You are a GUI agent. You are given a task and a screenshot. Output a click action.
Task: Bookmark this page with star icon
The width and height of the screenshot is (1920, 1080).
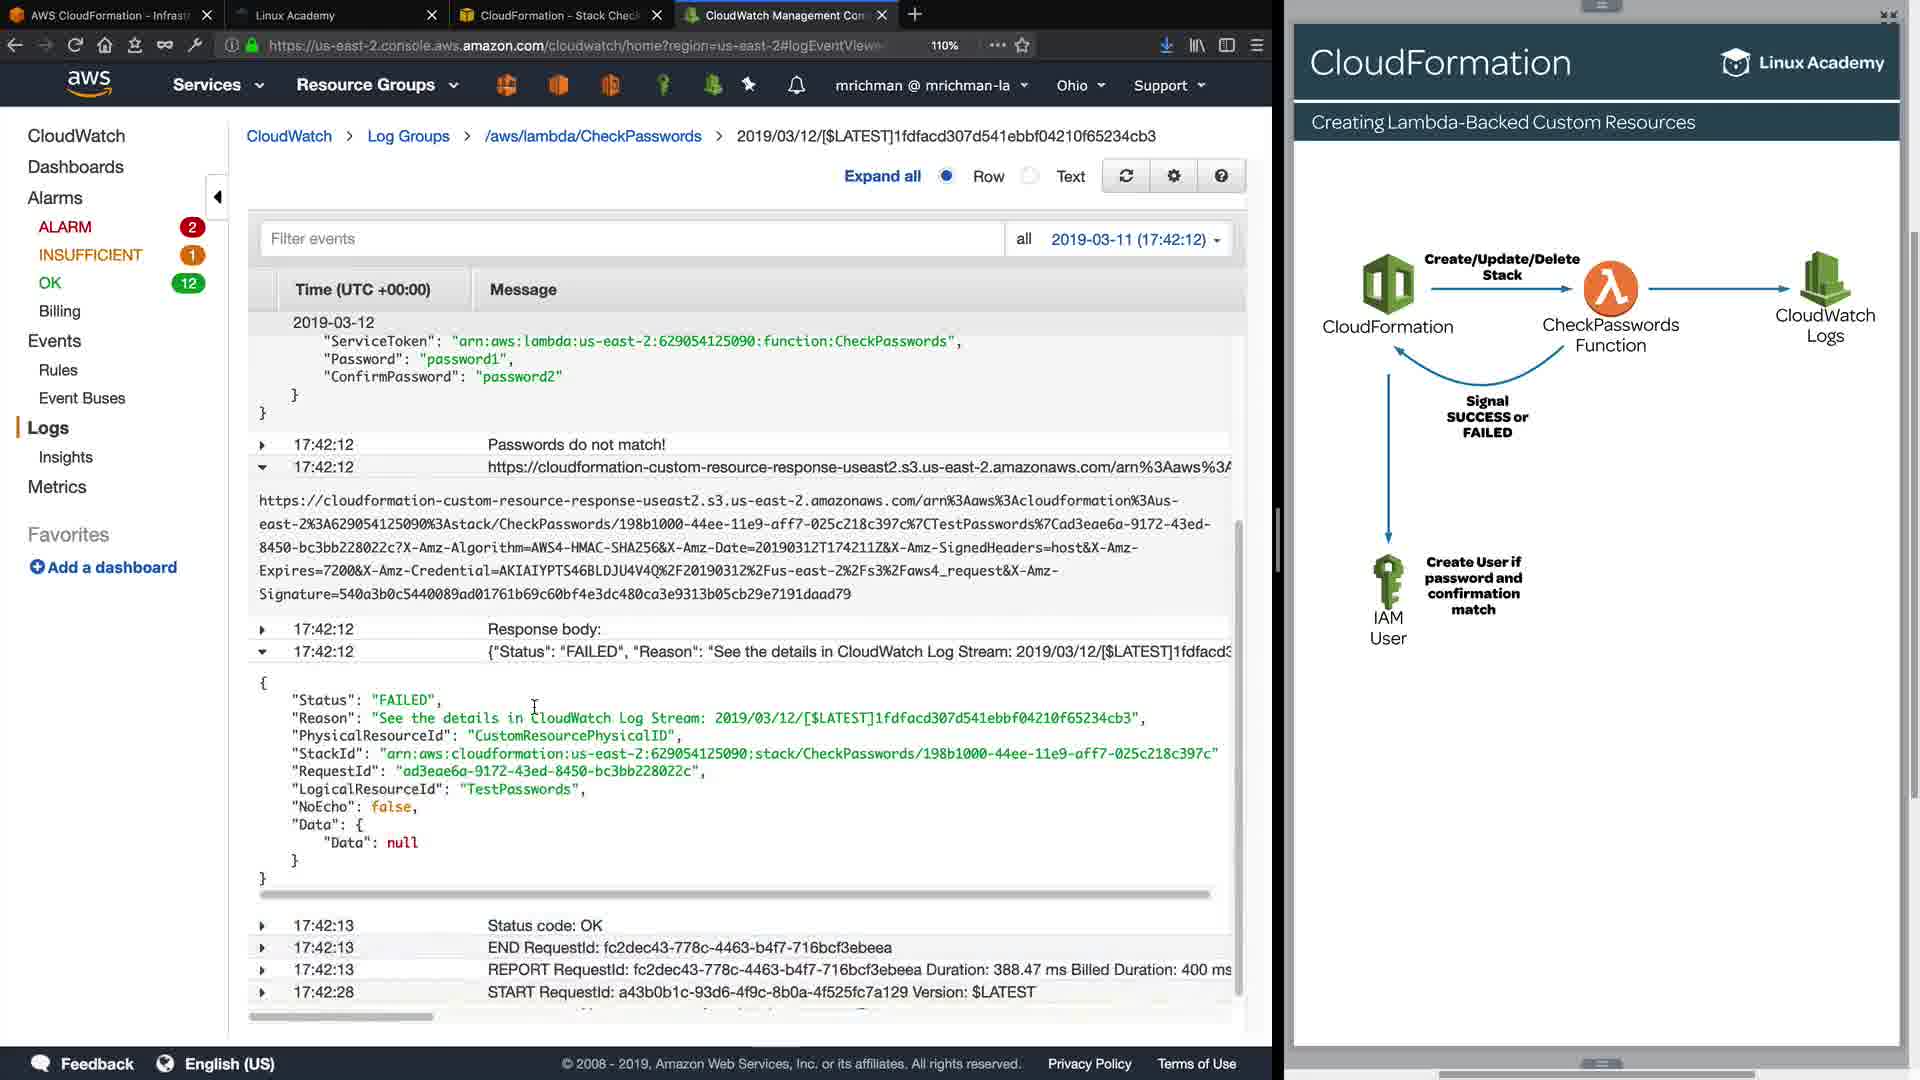(1022, 45)
